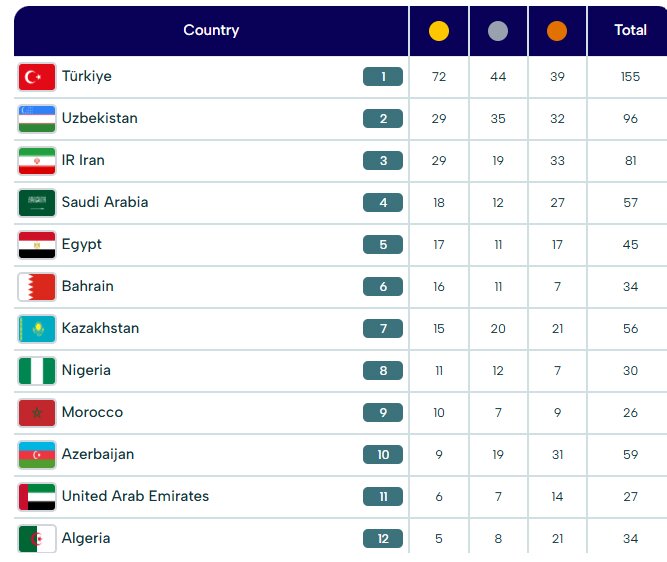Open the United Arab Emirates country link
Screen dimensions: 667x562
[x=135, y=496]
